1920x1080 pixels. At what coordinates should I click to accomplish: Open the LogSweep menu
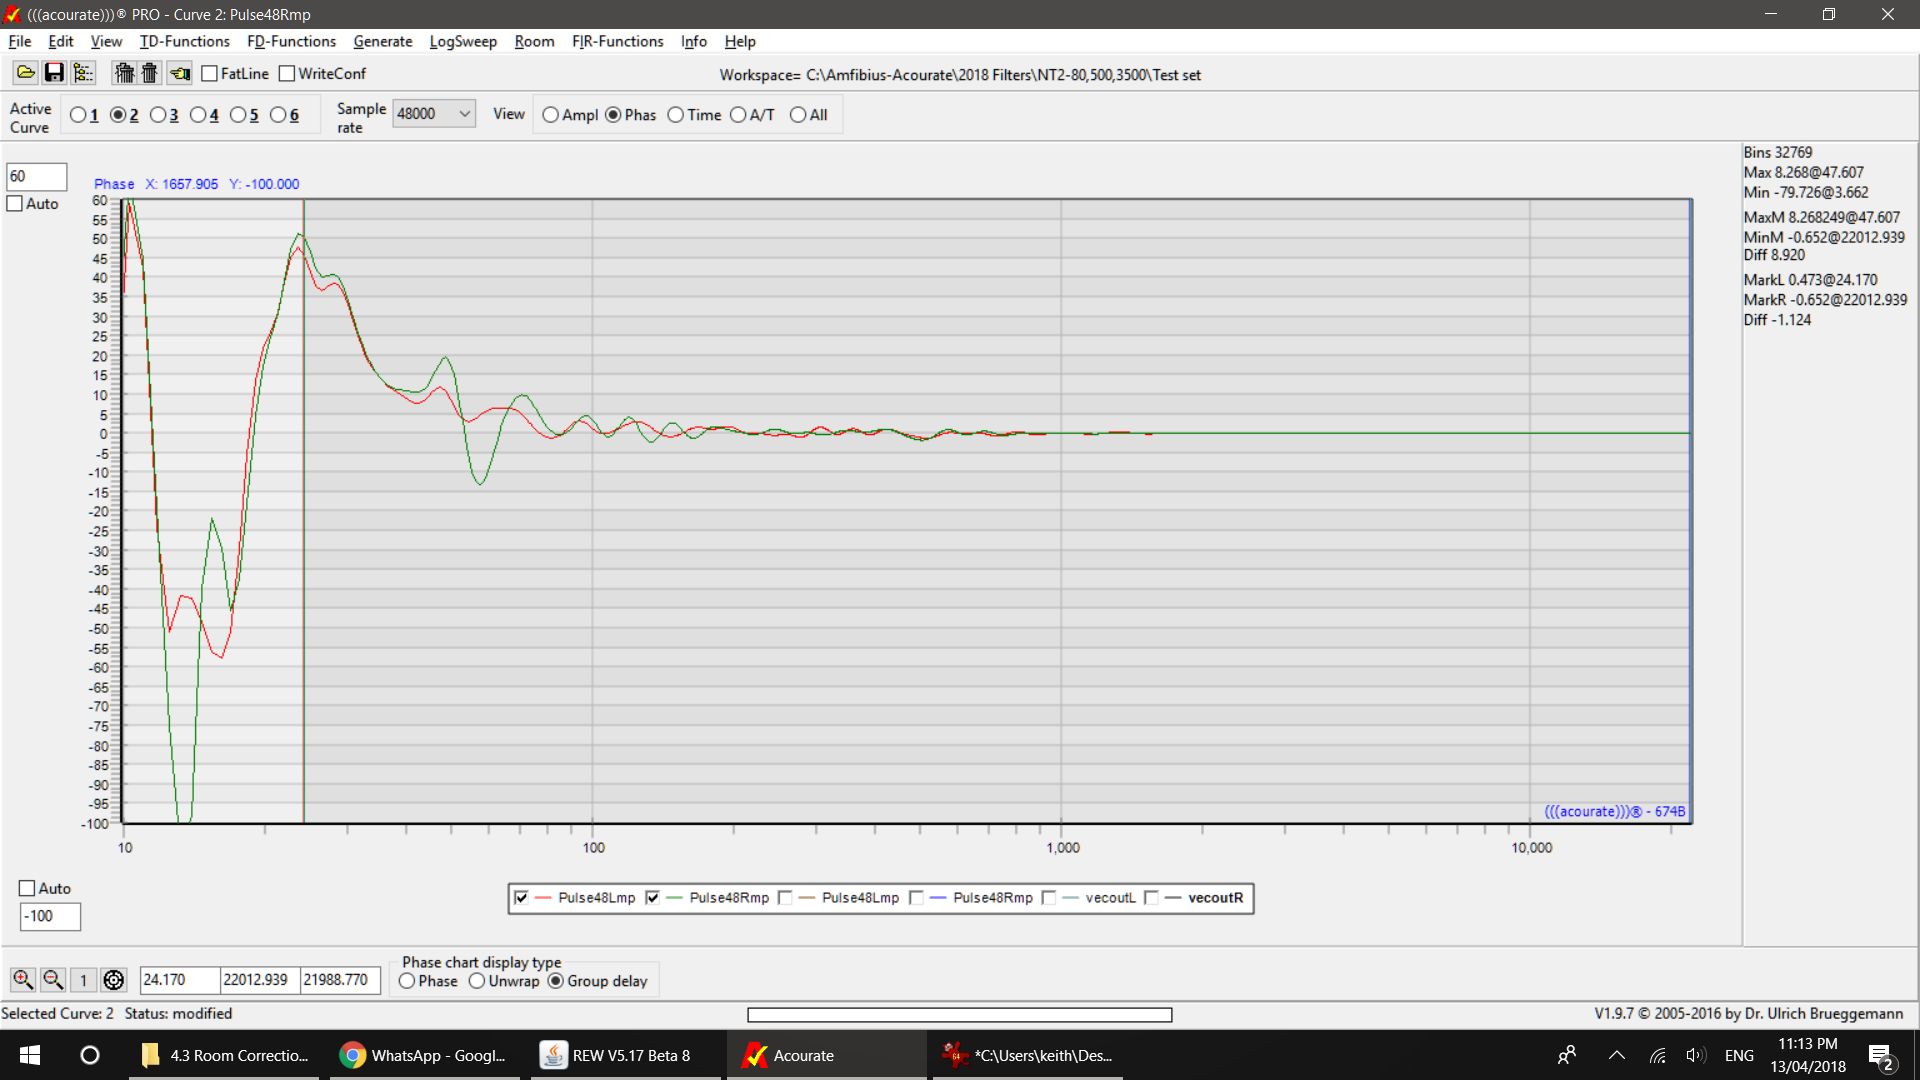(x=463, y=41)
